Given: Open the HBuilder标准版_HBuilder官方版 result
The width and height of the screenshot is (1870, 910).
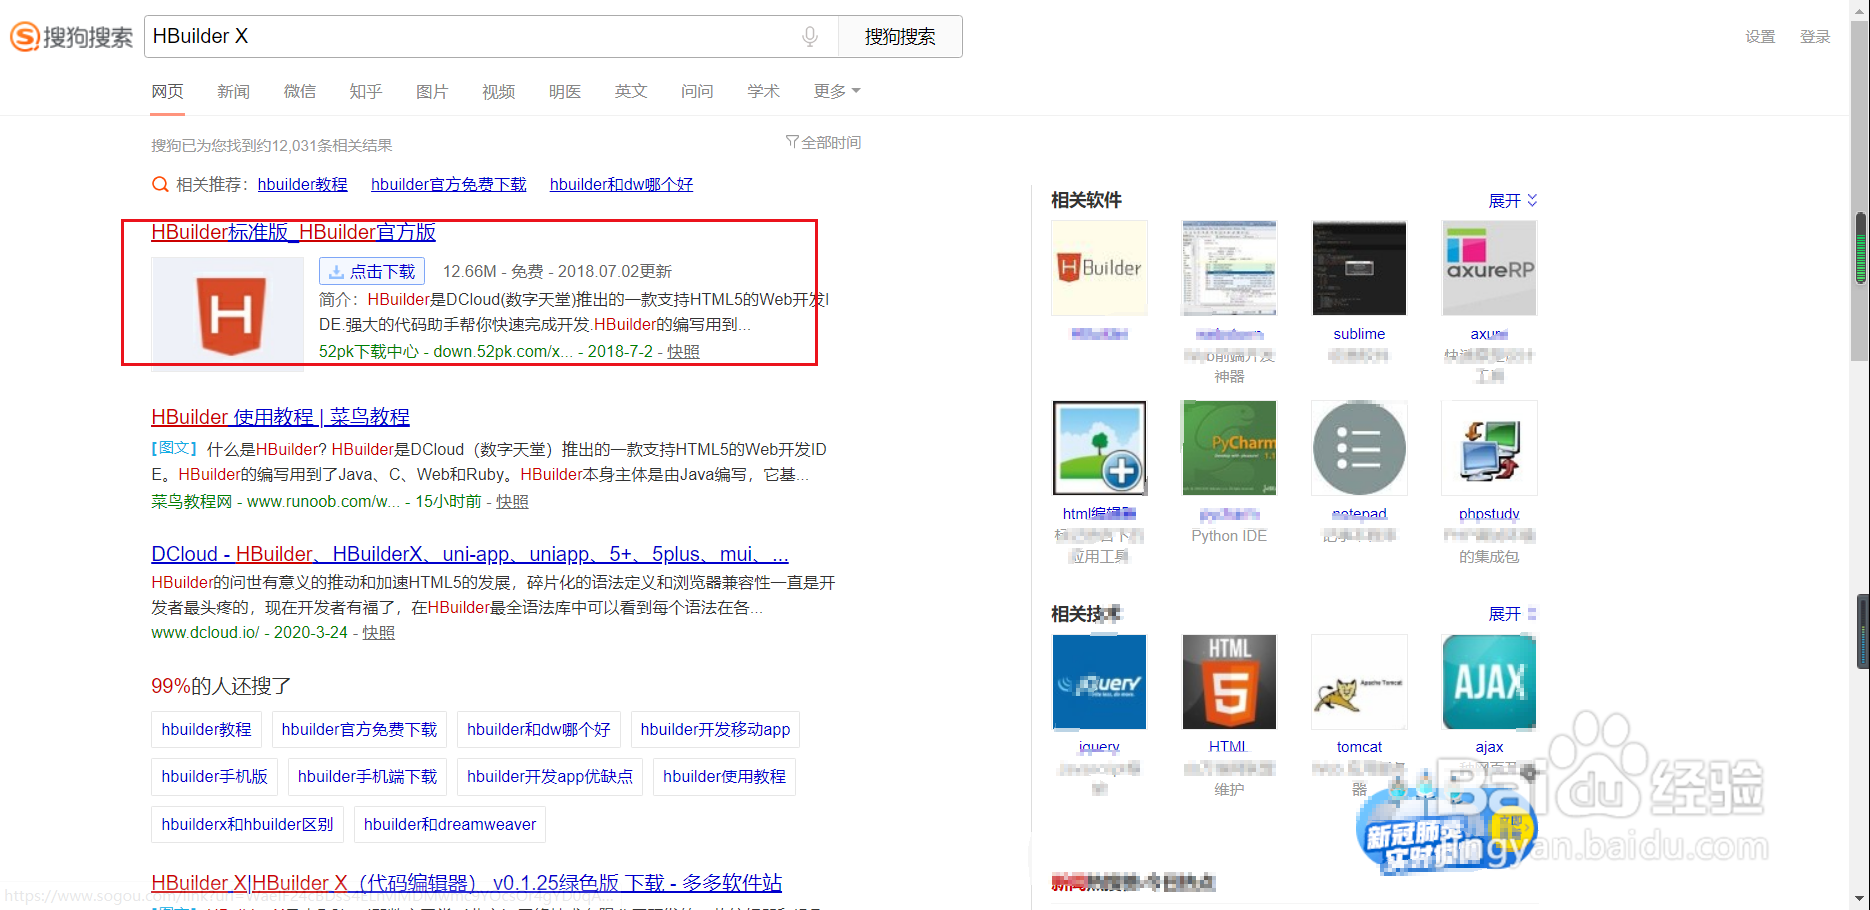Looking at the screenshot, I should point(294,232).
